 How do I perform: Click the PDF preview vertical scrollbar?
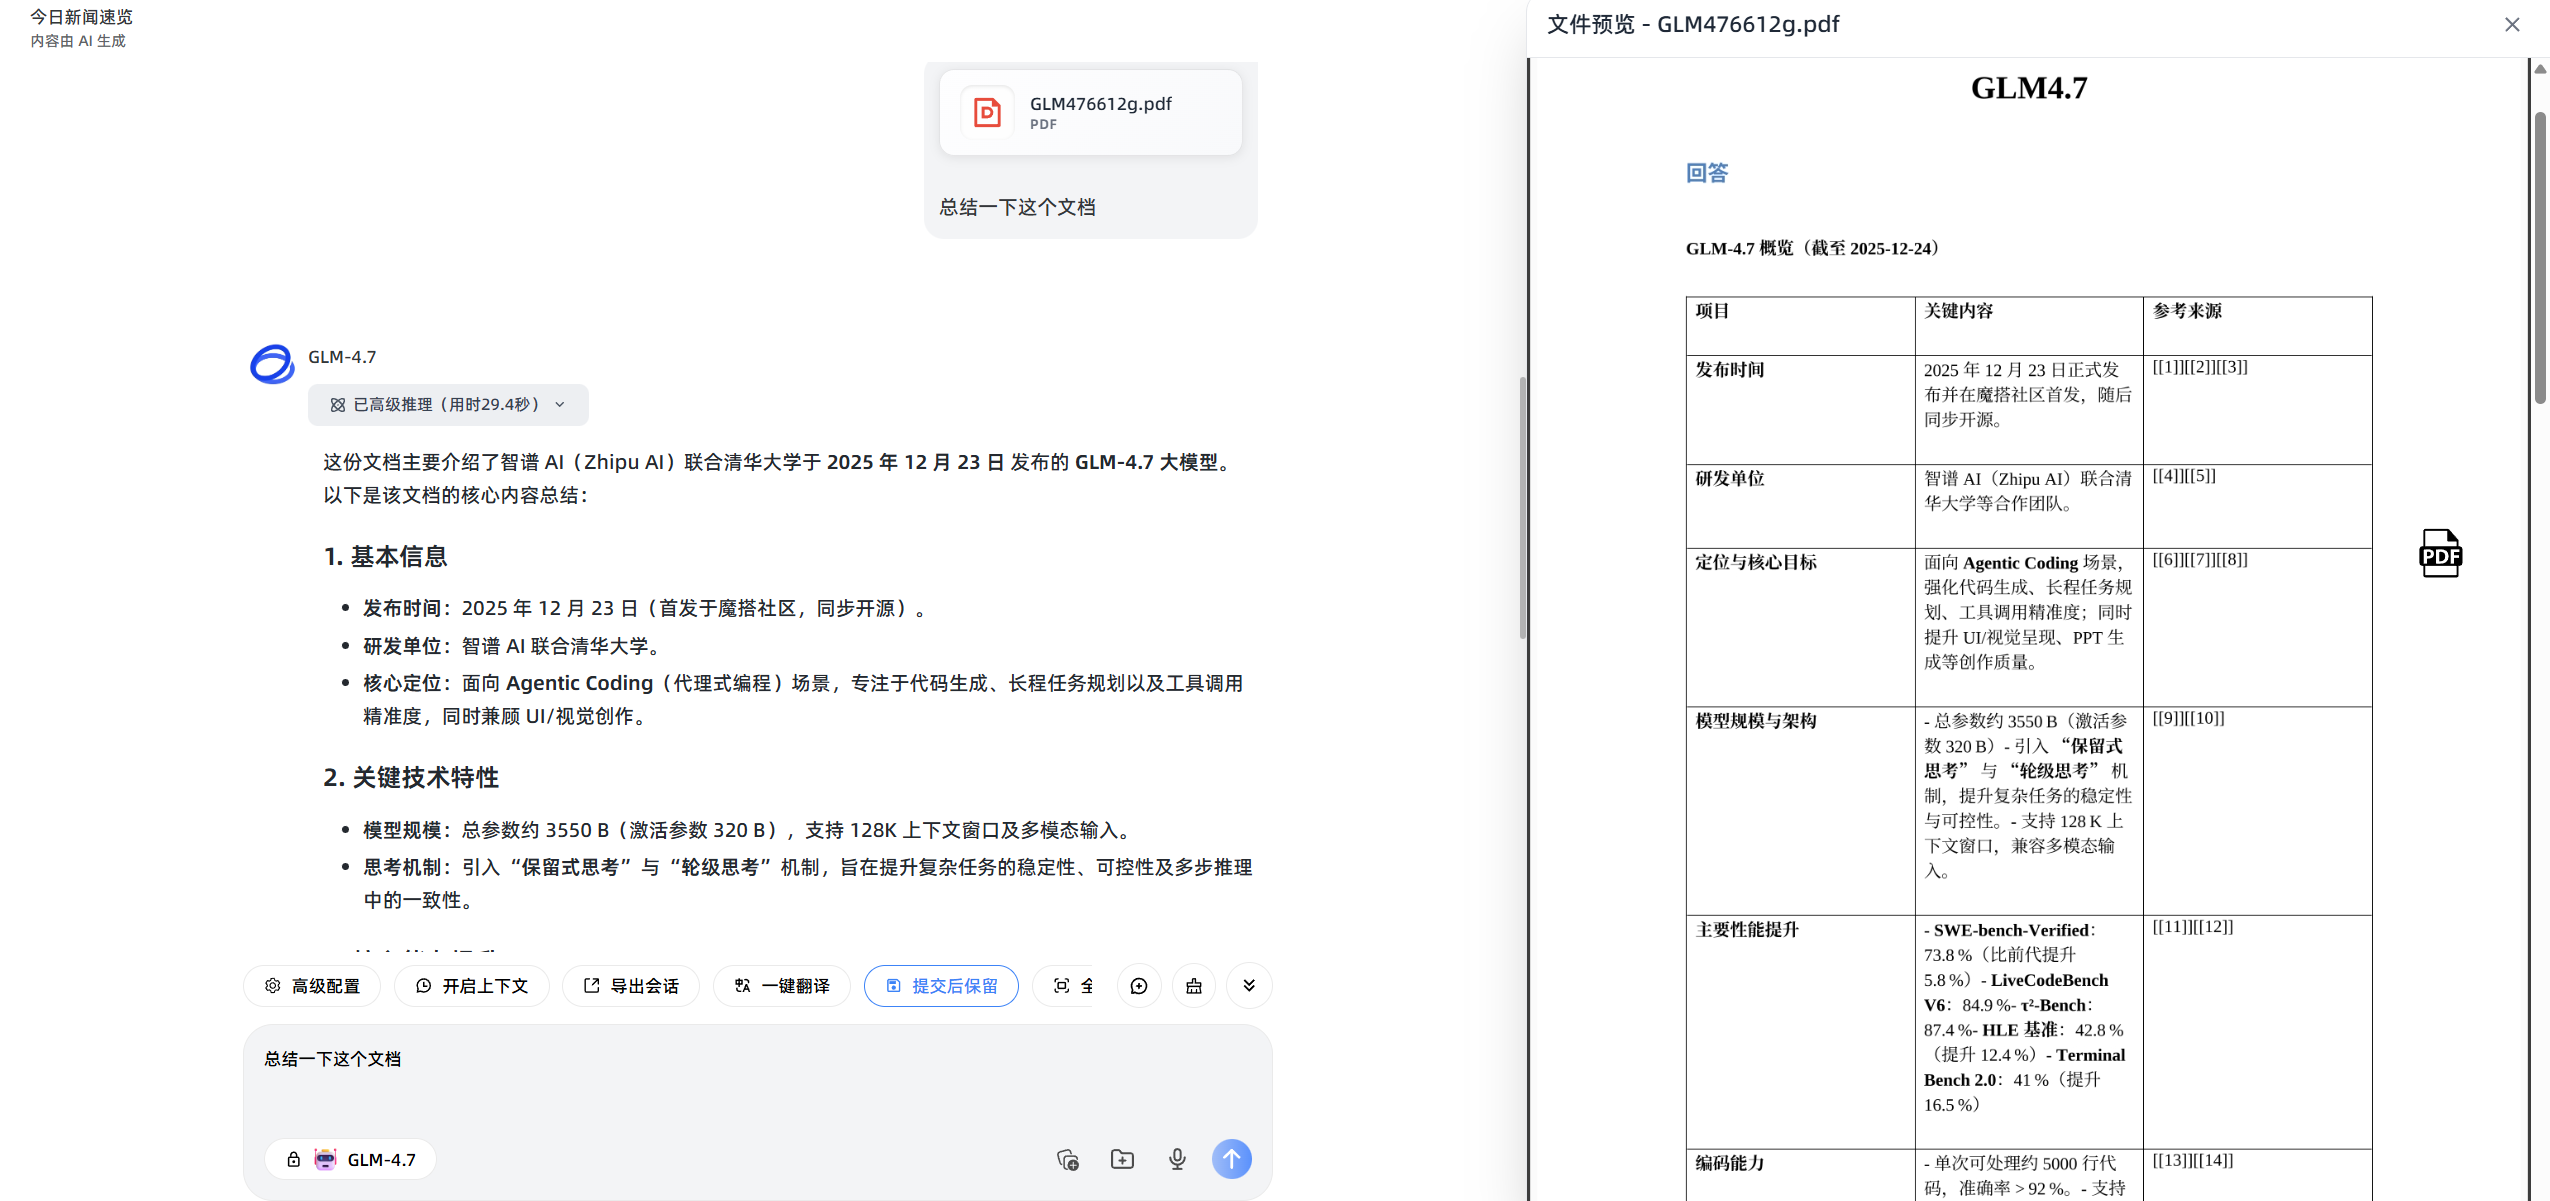point(2539,260)
